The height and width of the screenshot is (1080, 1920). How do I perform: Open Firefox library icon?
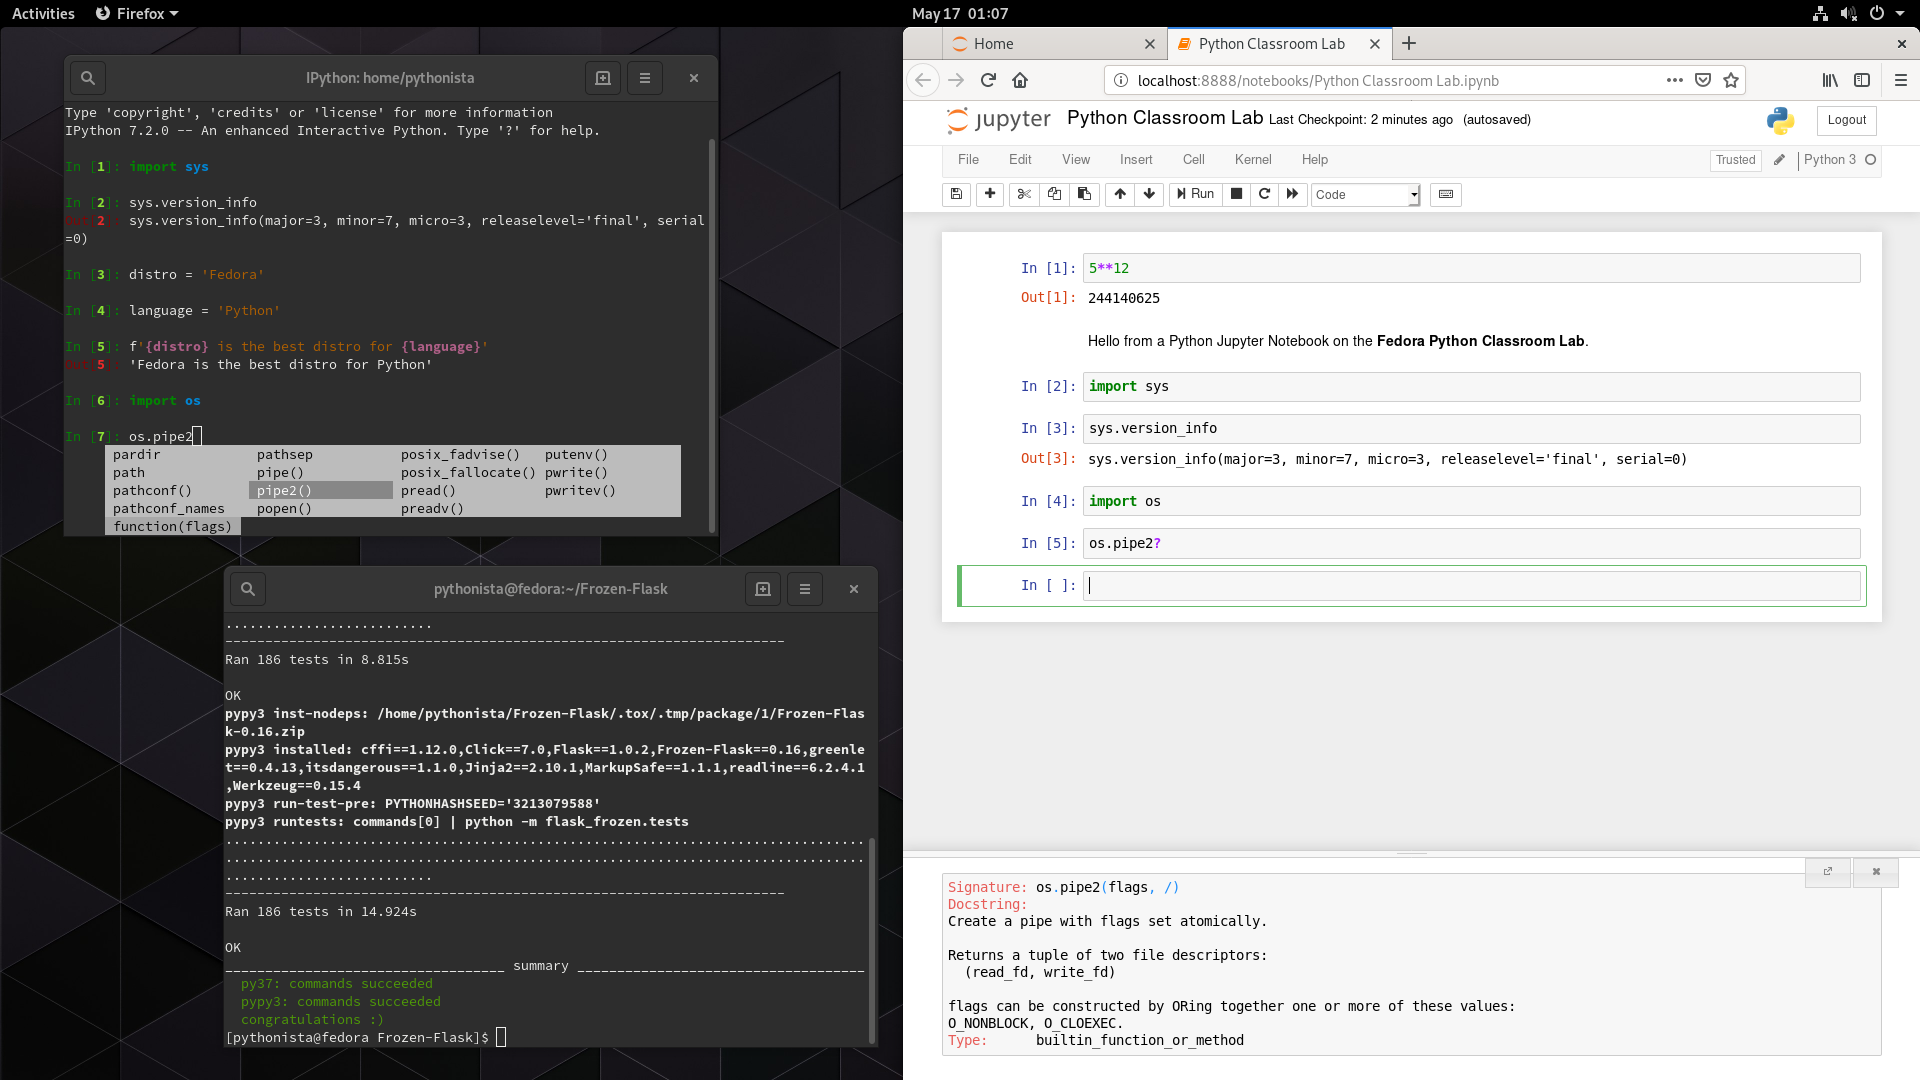tap(1830, 80)
